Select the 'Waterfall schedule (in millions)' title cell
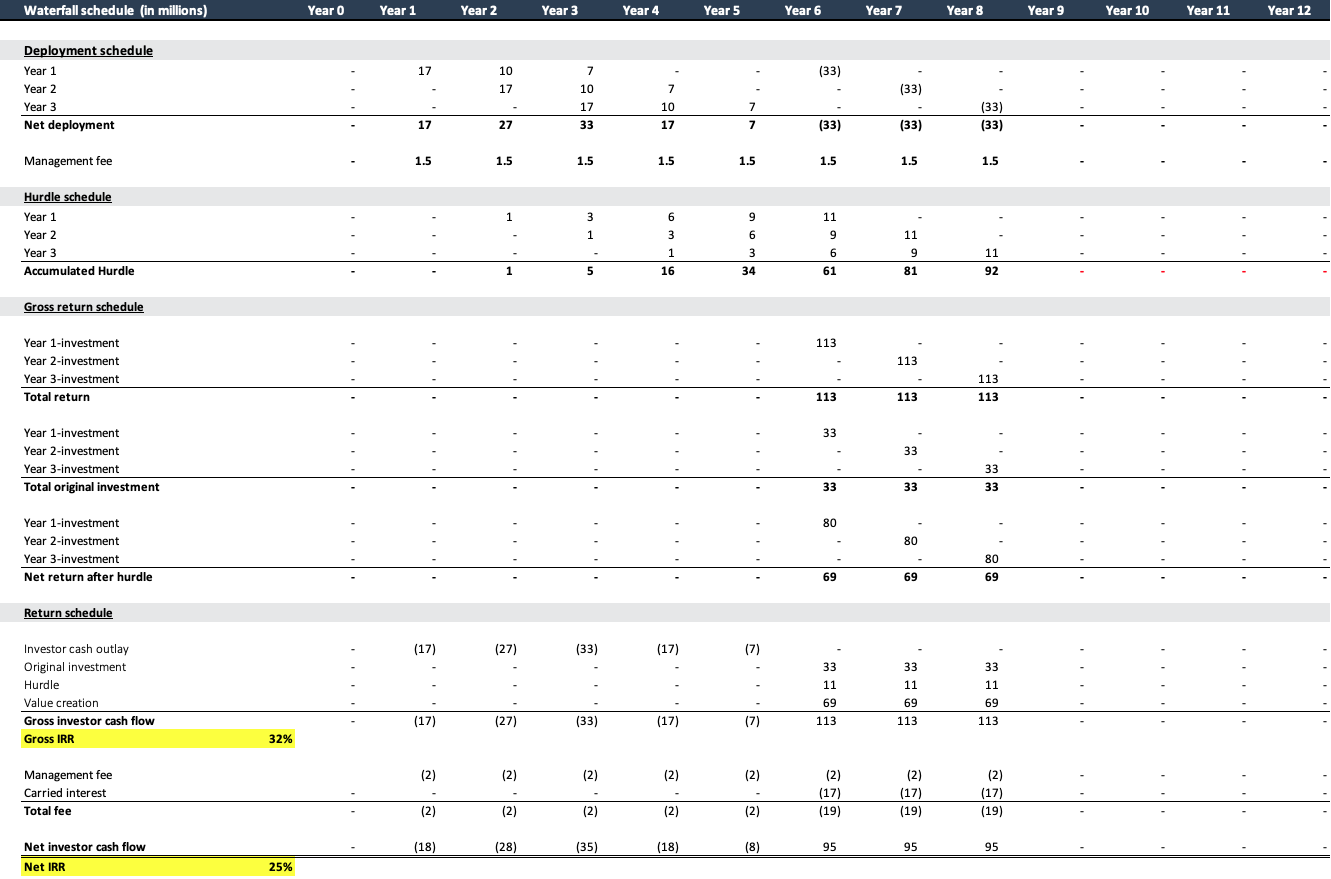 [x=116, y=11]
